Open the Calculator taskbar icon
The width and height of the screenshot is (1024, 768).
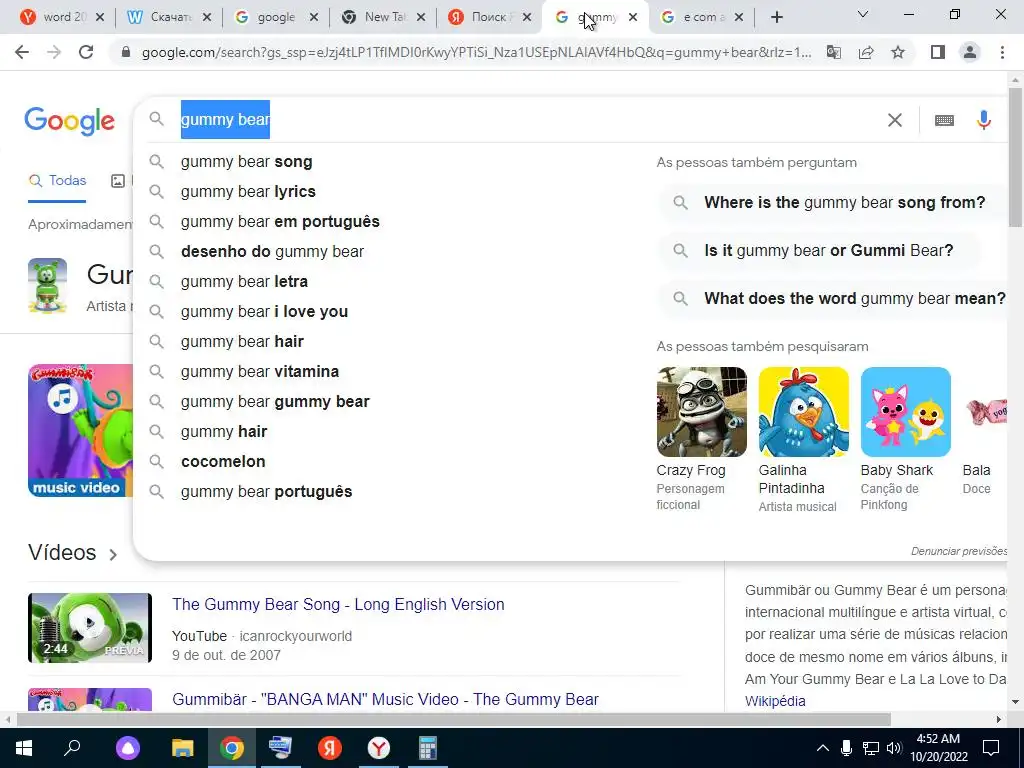(x=427, y=748)
